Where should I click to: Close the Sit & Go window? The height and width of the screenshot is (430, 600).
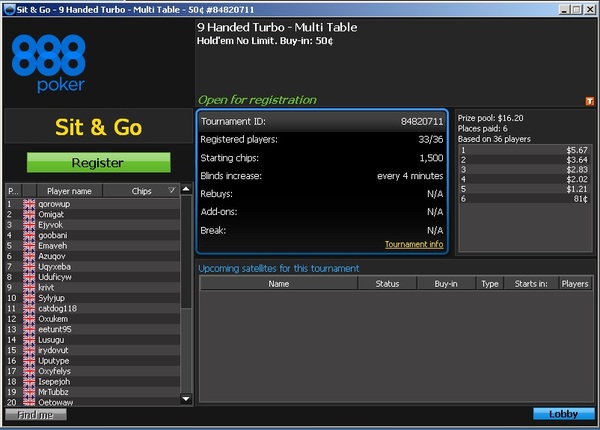point(590,10)
